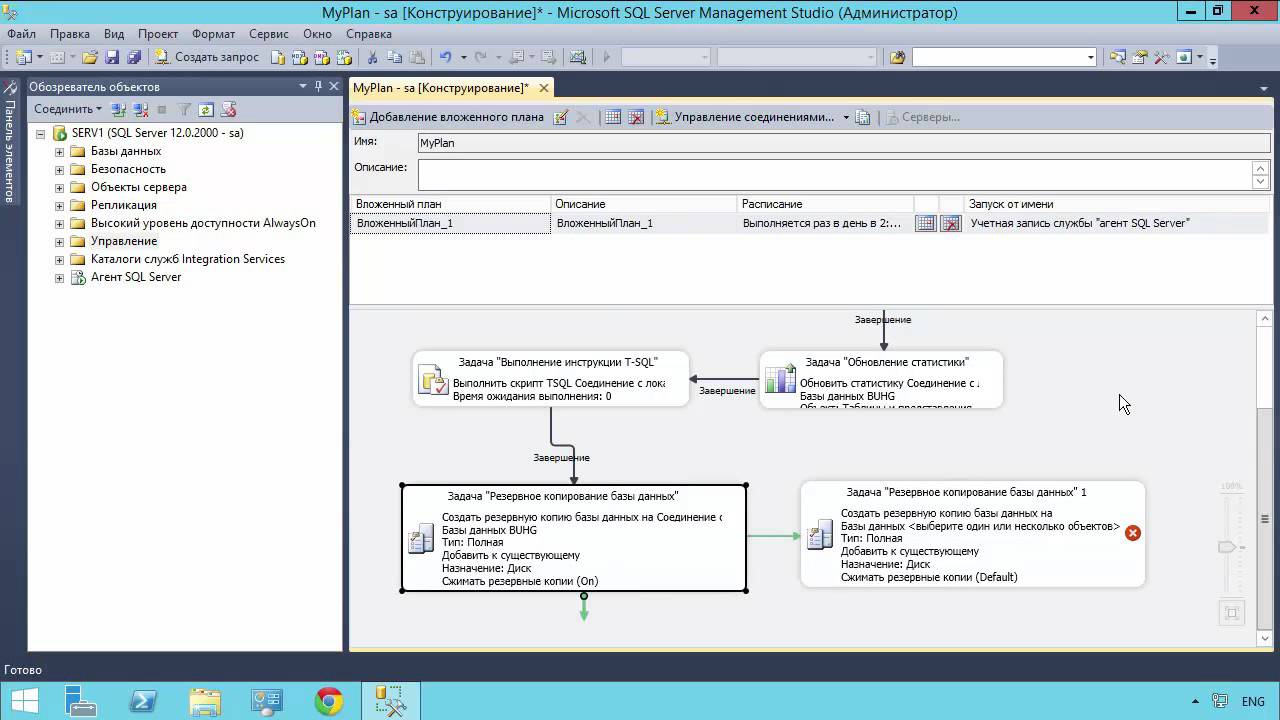
Task: Click the Save All toolbar icon
Action: point(133,57)
